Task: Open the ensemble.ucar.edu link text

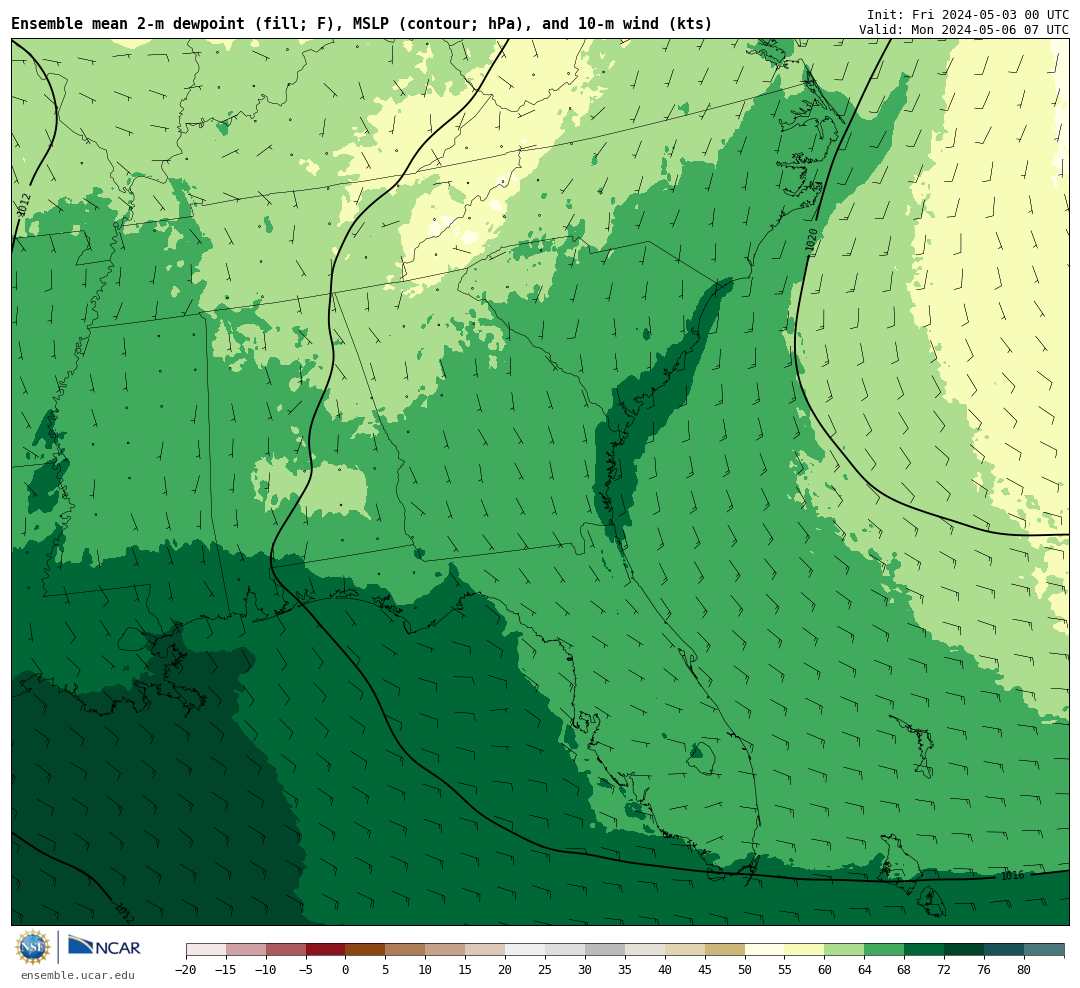Action: coord(78,975)
